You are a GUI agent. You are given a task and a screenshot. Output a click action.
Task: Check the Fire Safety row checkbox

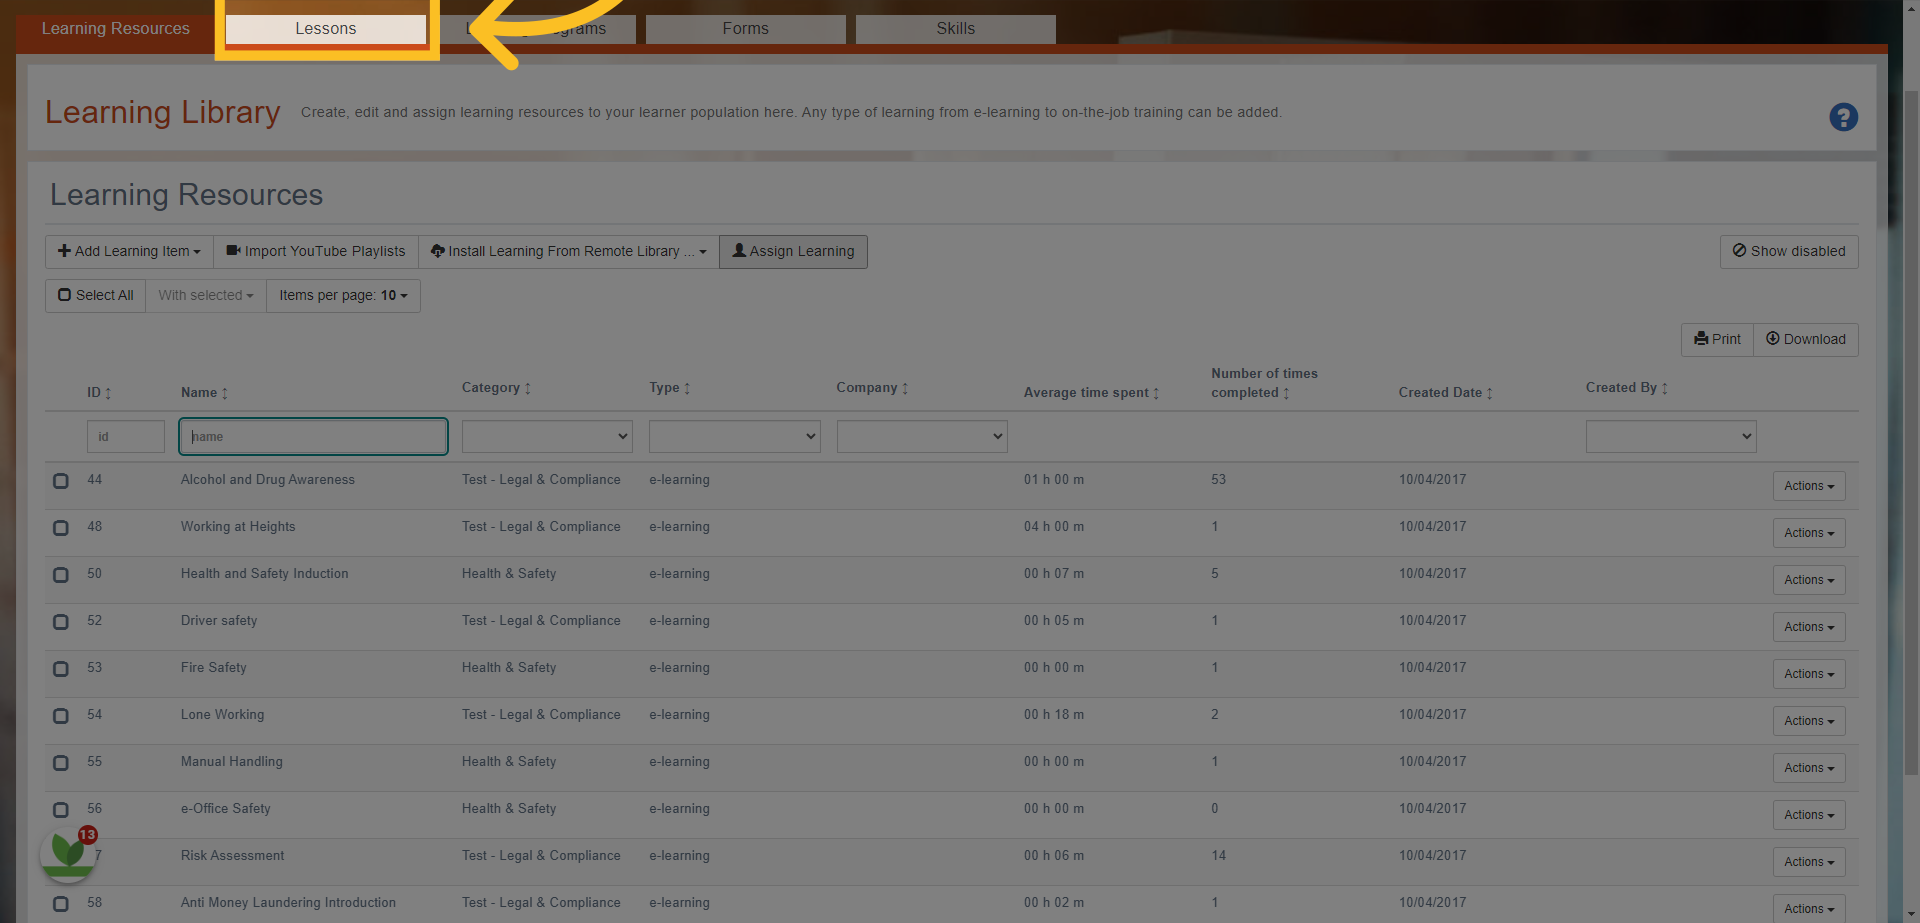(61, 669)
